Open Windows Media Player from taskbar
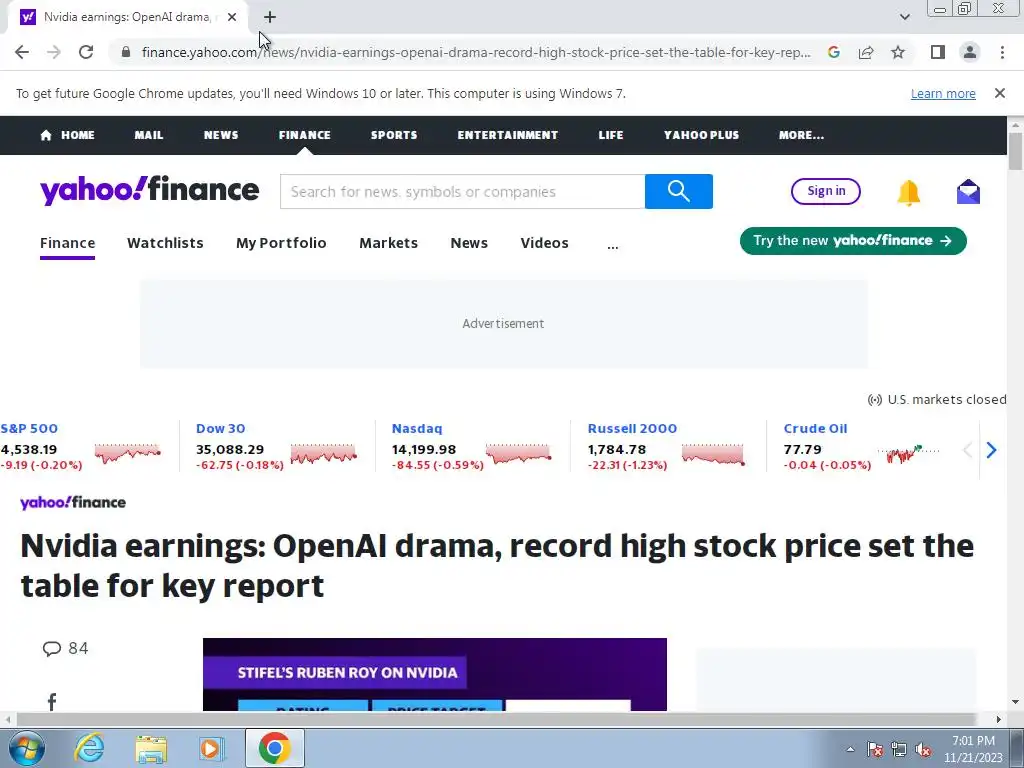1024x768 pixels. (x=212, y=748)
